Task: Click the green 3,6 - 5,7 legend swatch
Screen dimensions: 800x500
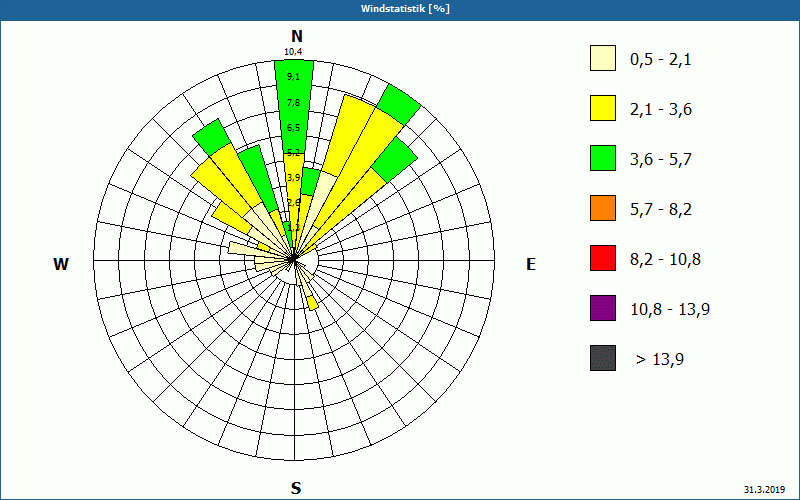Action: click(603, 158)
